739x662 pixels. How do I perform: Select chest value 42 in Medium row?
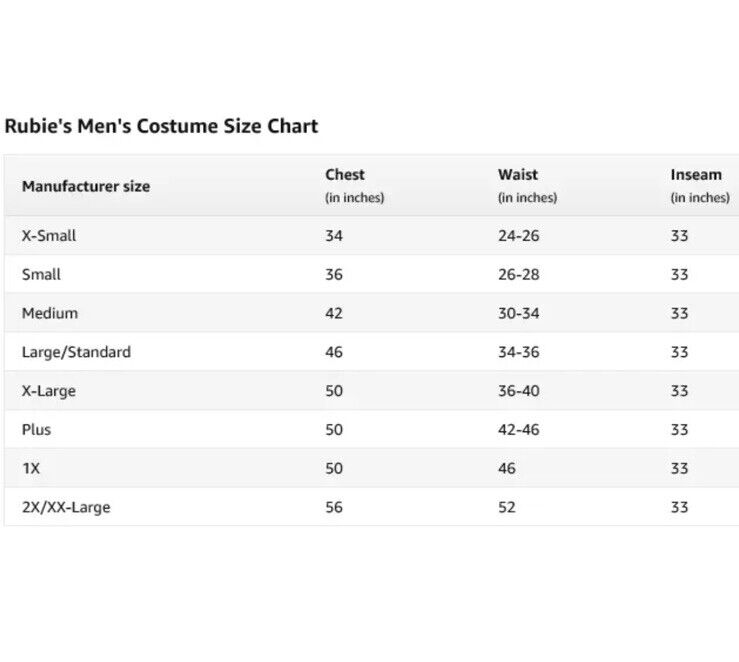click(334, 313)
